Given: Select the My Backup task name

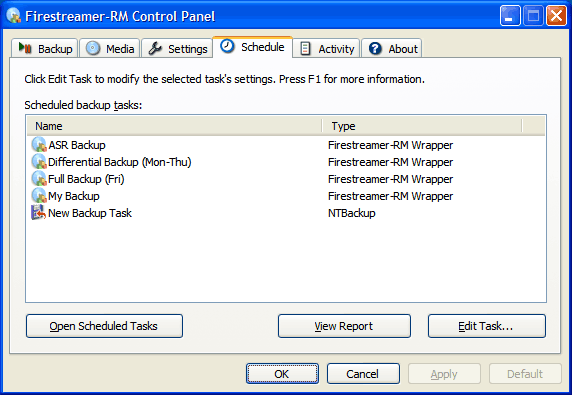Looking at the screenshot, I should point(74,196).
